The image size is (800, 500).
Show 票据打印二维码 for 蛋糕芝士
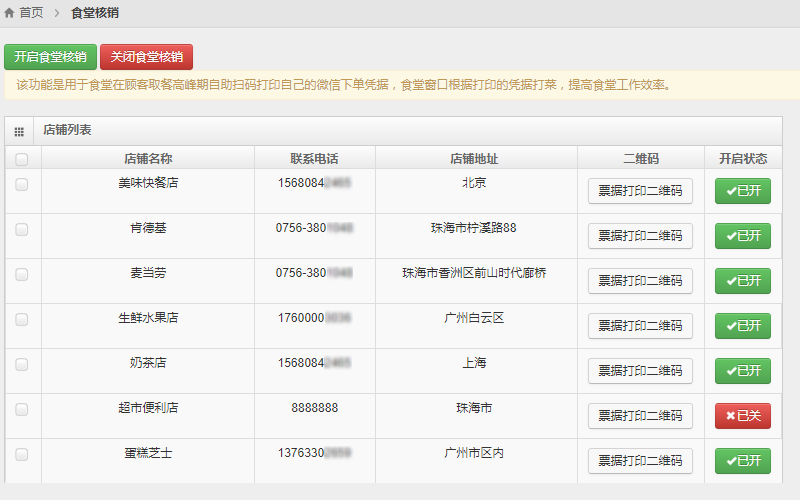(640, 461)
